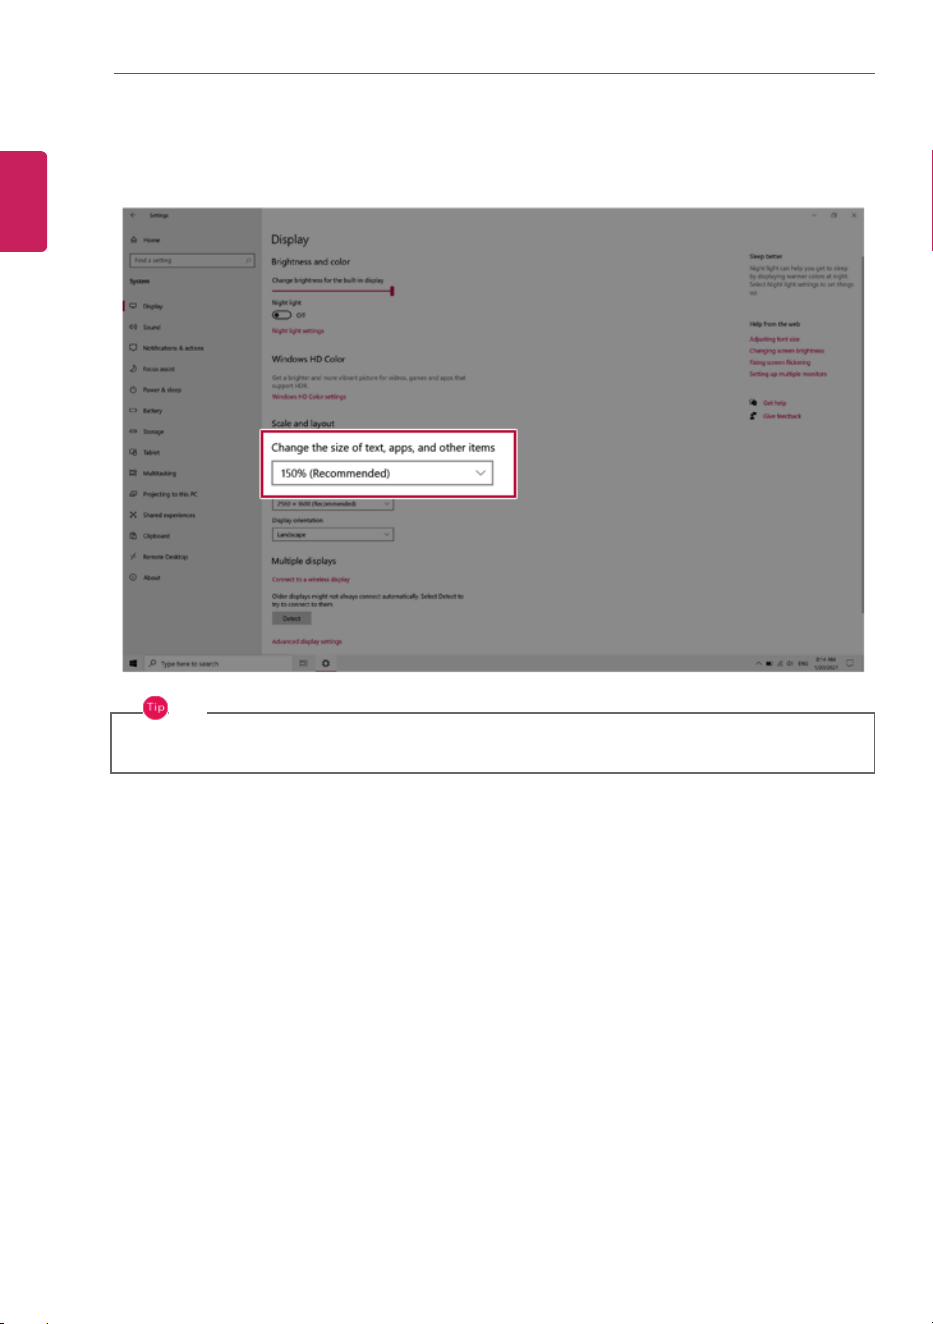933x1324 pixels.
Task: Open Advanced display settings link
Action: click(x=307, y=642)
